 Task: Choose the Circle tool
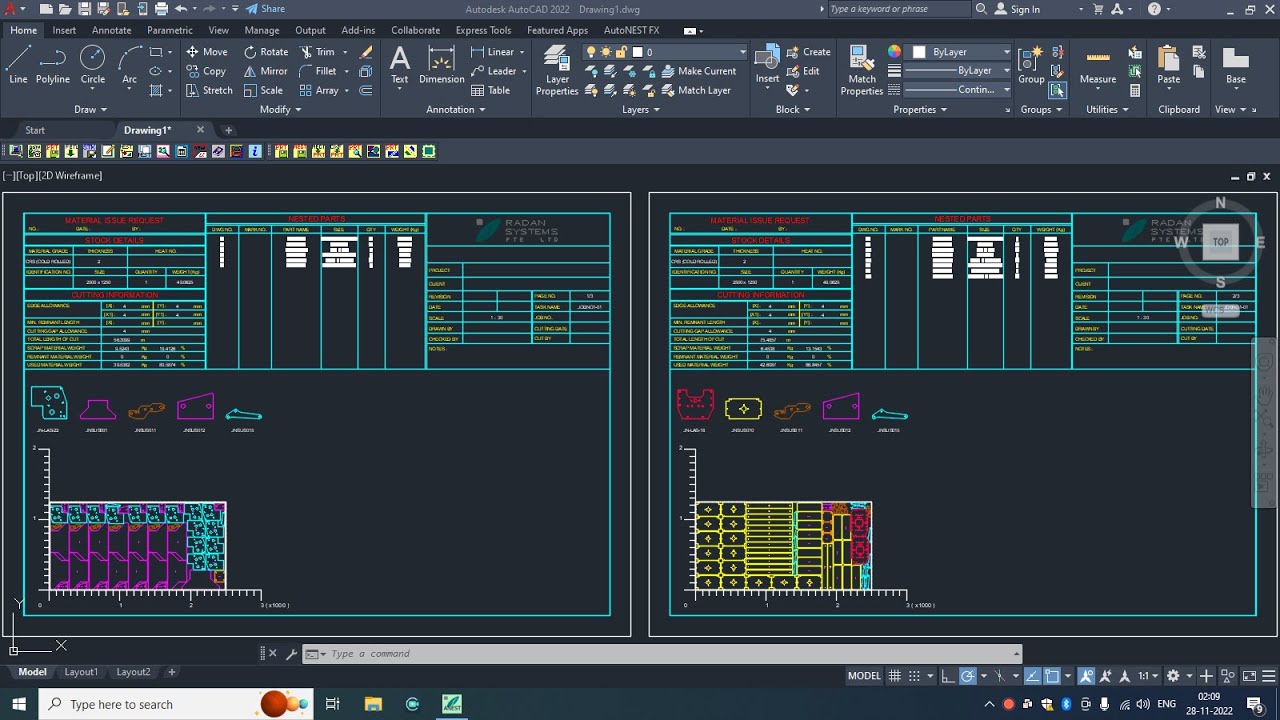[92, 65]
